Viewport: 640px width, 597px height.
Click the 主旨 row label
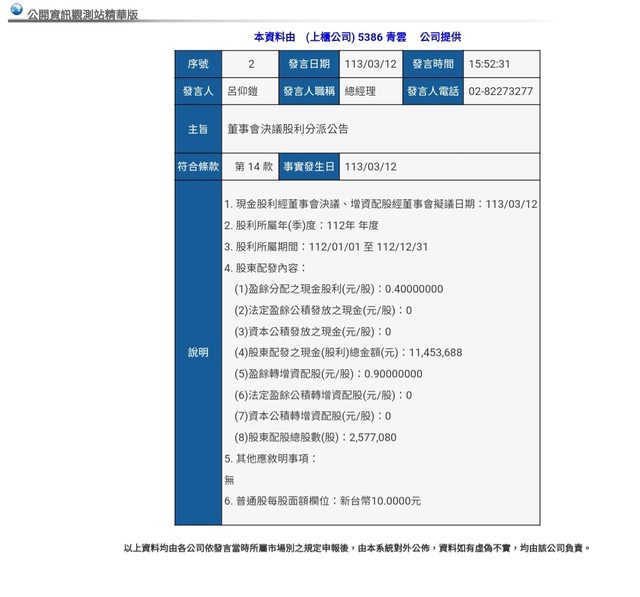198,130
